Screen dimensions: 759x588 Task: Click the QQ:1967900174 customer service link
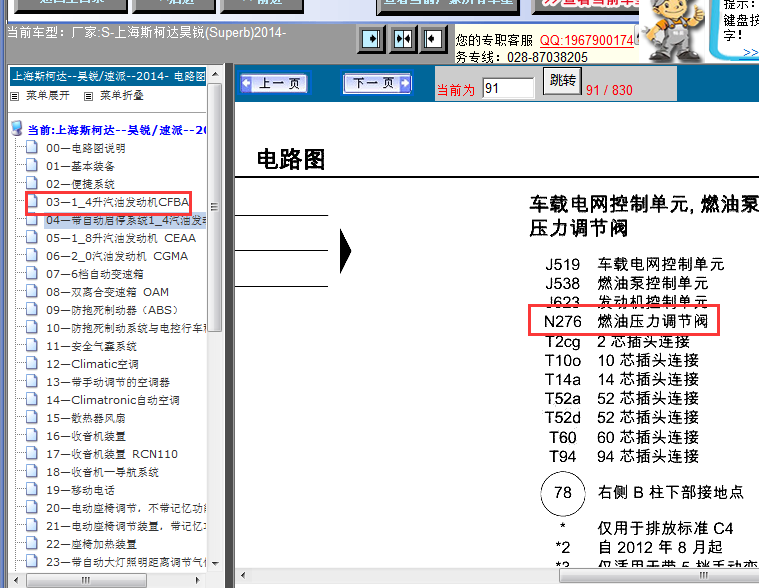pyautogui.click(x=586, y=41)
